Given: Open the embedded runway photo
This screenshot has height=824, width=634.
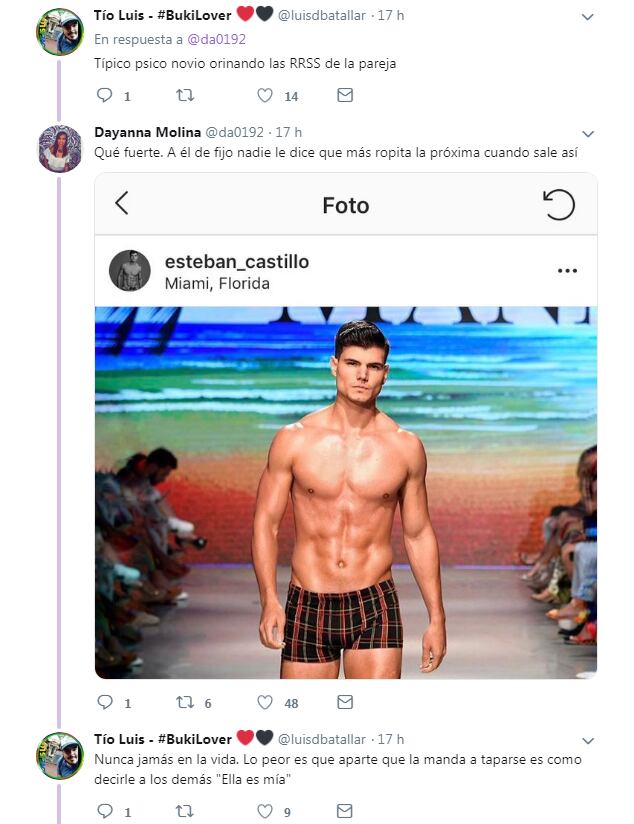Looking at the screenshot, I should (346, 492).
